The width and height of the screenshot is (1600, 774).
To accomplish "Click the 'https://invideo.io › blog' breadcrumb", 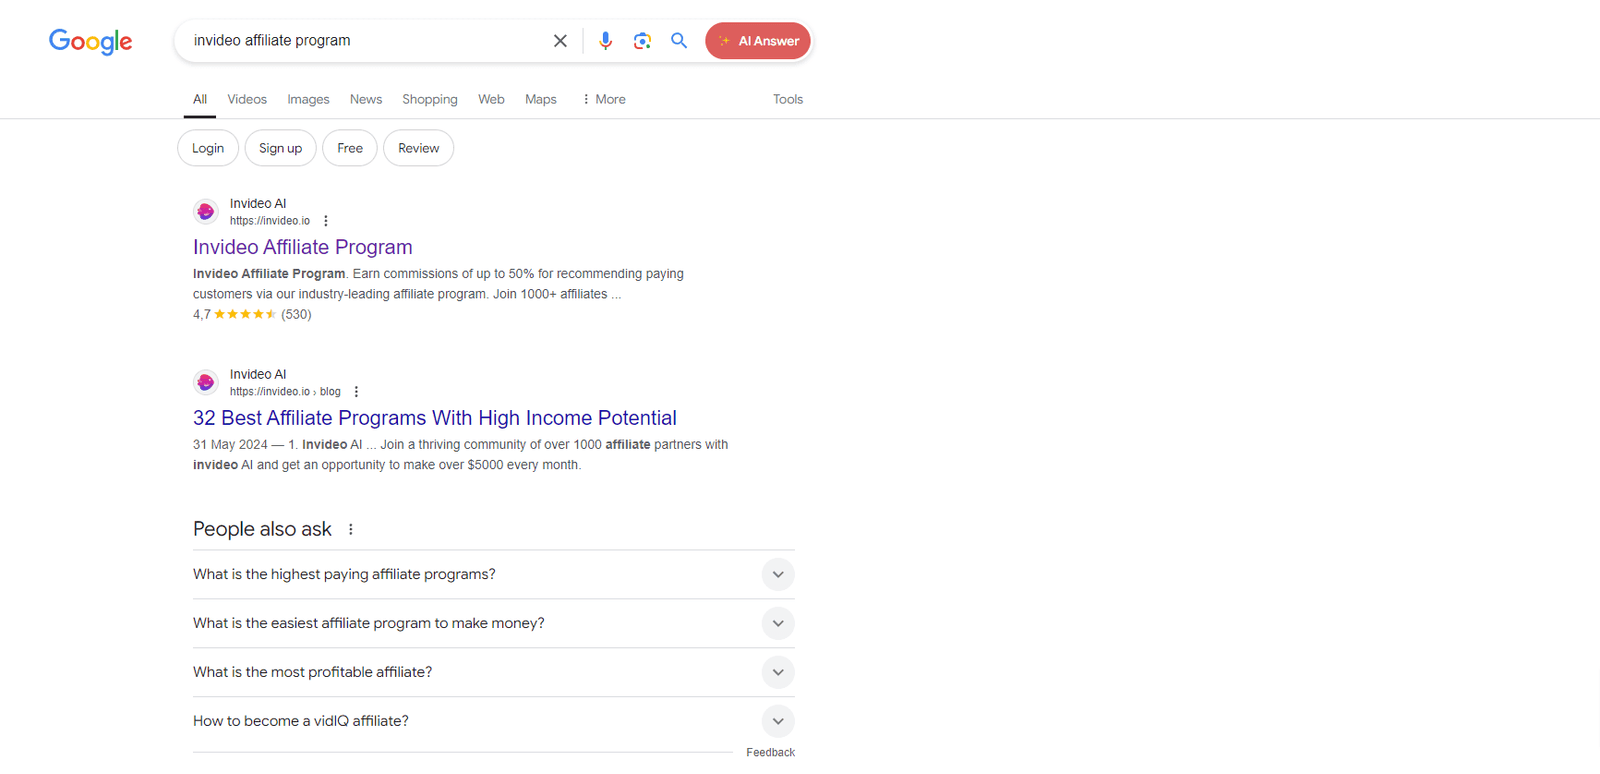I will pyautogui.click(x=285, y=392).
